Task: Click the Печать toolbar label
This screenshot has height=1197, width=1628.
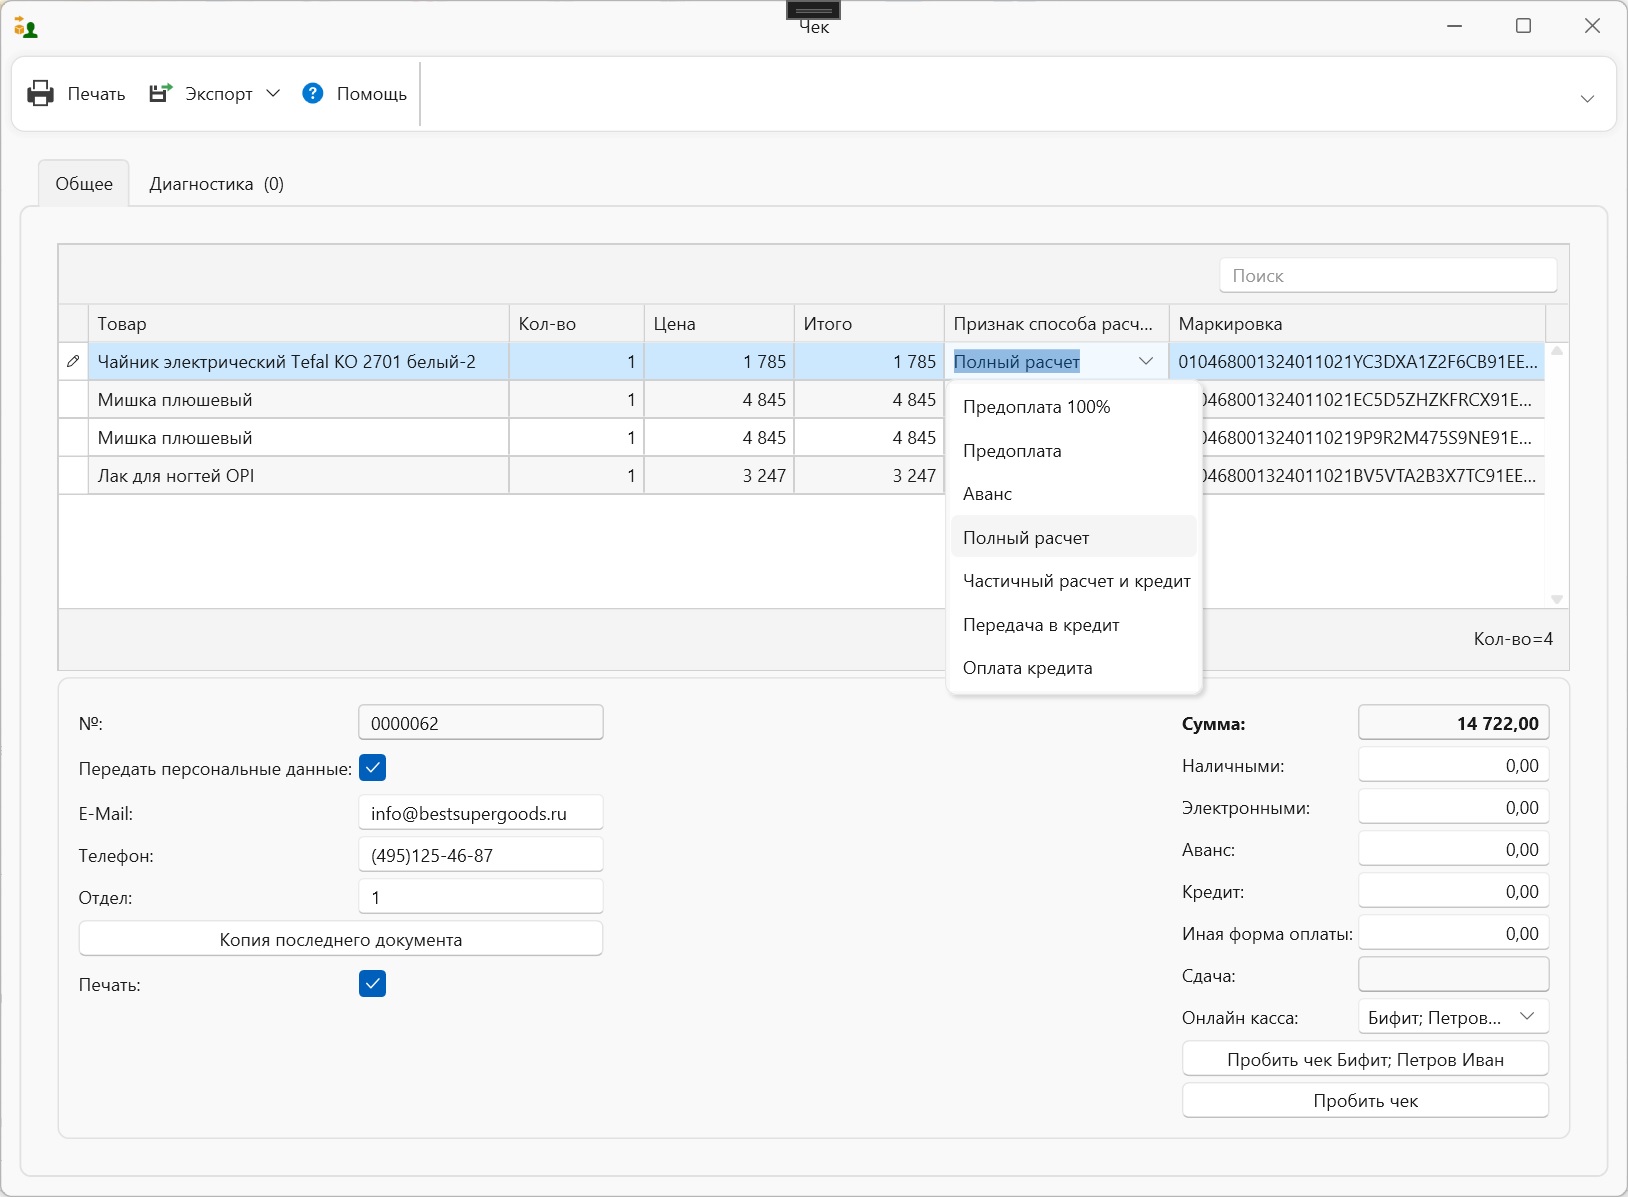Action: click(96, 93)
